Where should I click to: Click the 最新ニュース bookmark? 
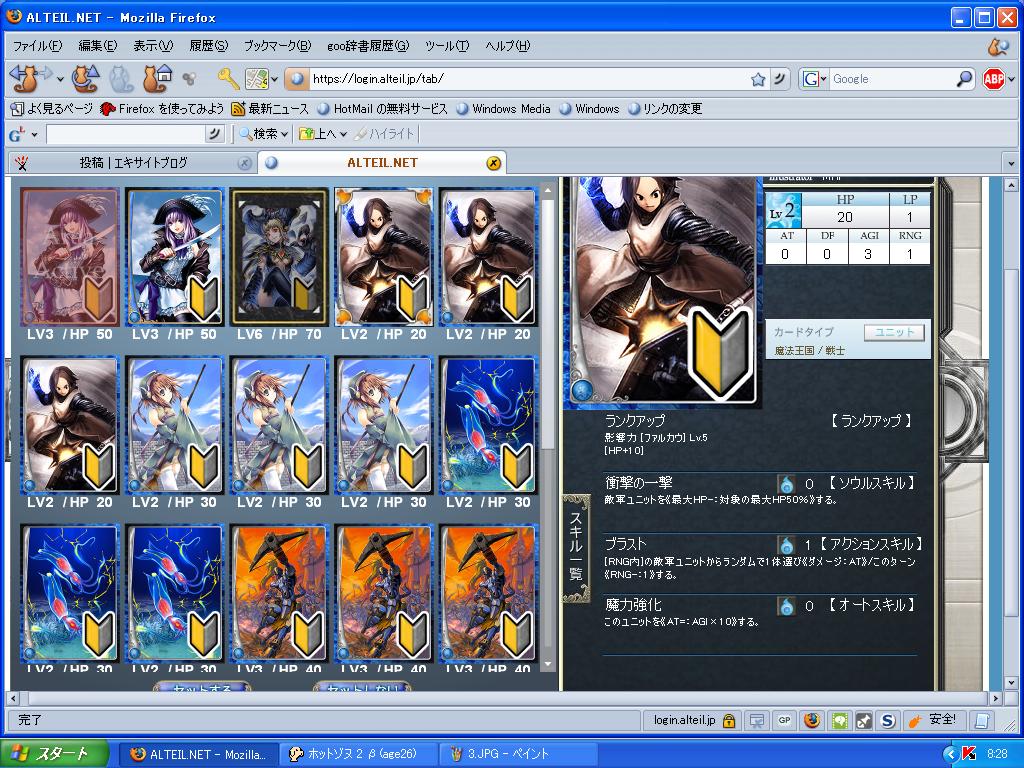coord(271,108)
